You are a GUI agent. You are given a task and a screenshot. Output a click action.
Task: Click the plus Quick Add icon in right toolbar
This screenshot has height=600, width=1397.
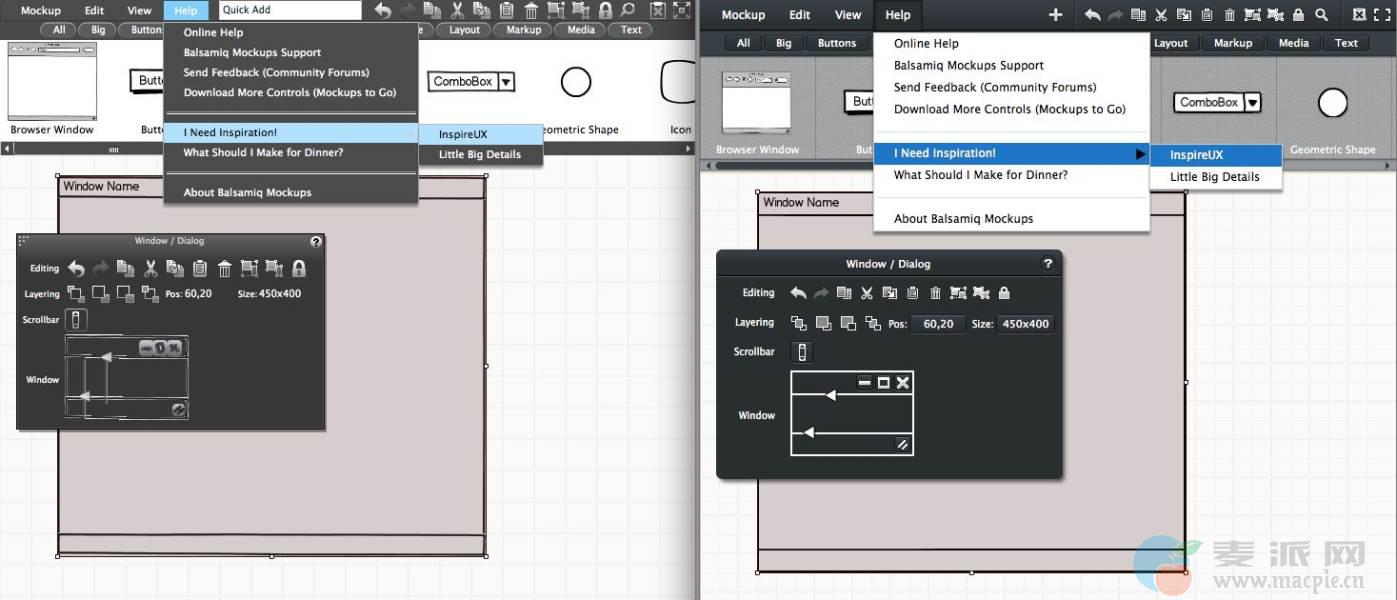[1055, 15]
